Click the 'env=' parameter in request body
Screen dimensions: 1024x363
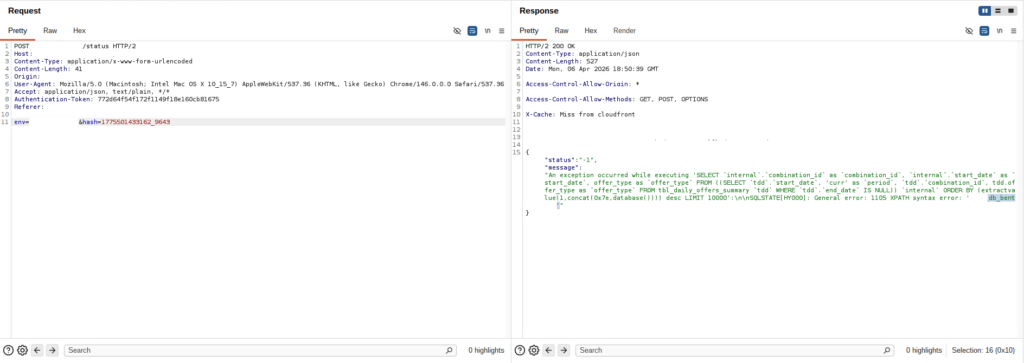pos(22,122)
